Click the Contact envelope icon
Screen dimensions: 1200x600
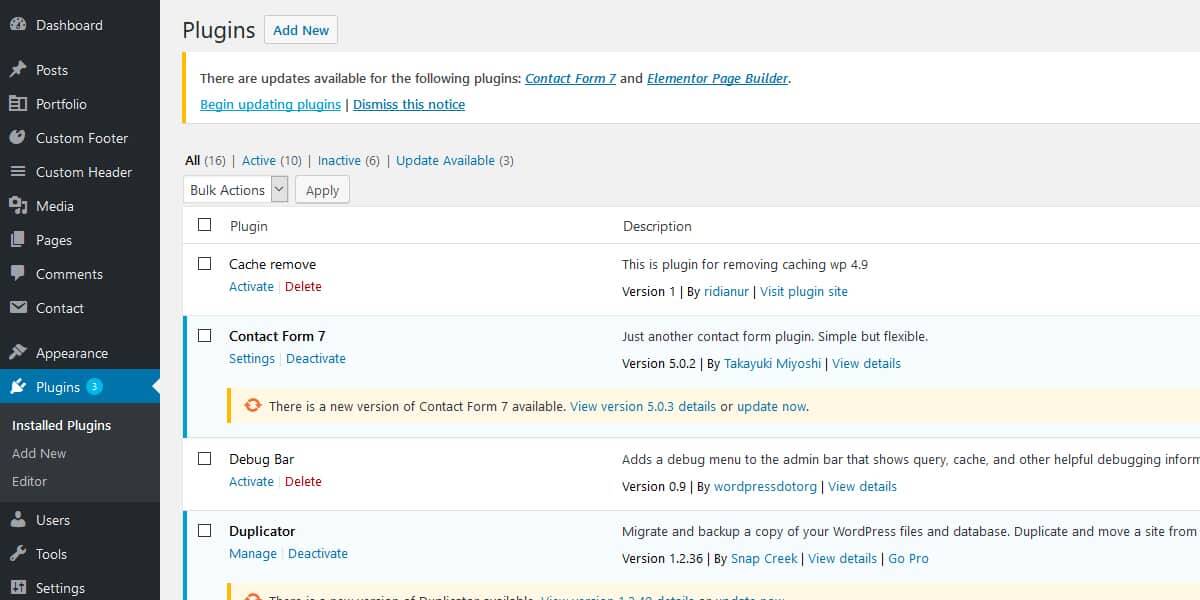click(x=18, y=308)
